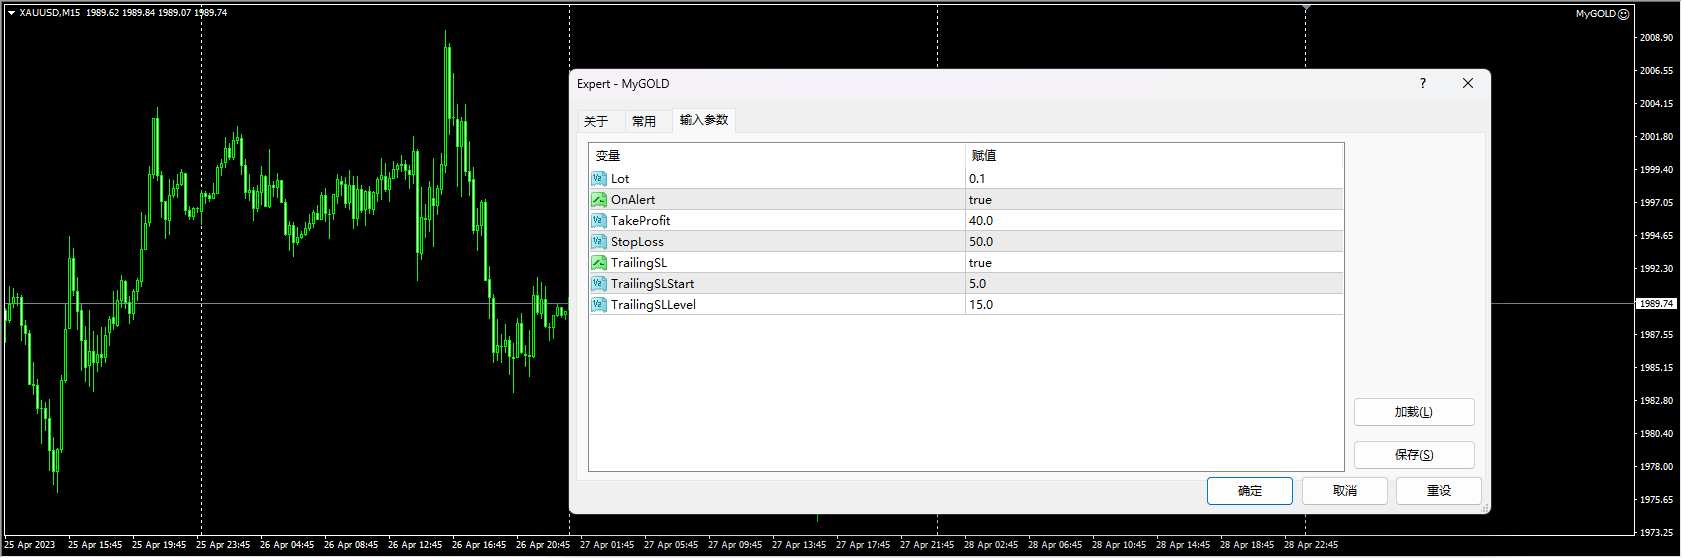
Task: Click the TrailingSL boolean icon
Action: (599, 263)
